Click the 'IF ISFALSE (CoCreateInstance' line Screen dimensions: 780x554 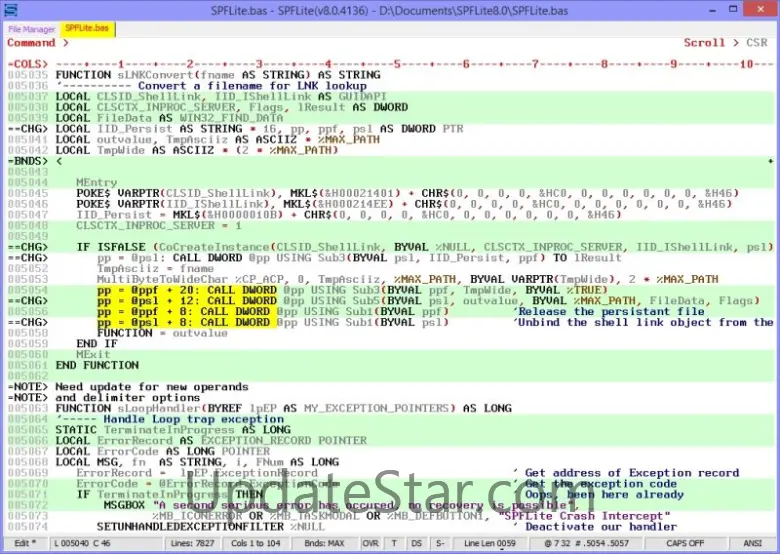coord(424,247)
